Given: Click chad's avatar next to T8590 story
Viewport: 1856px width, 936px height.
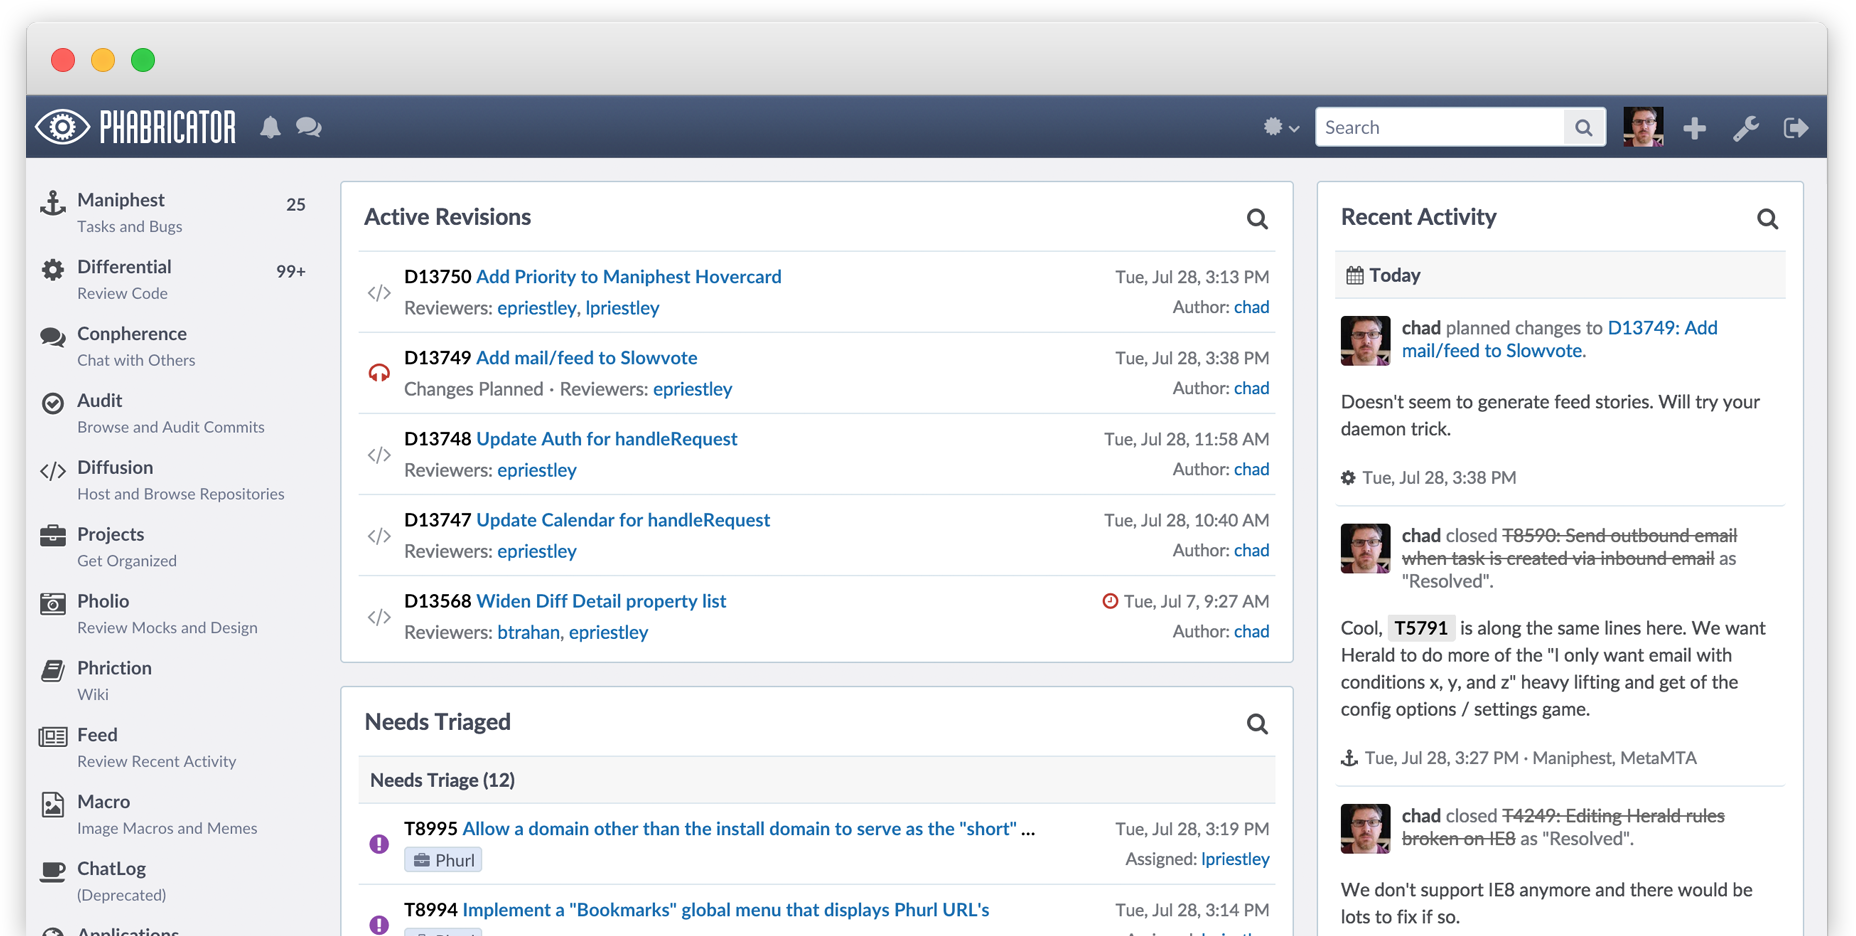Looking at the screenshot, I should (x=1365, y=548).
